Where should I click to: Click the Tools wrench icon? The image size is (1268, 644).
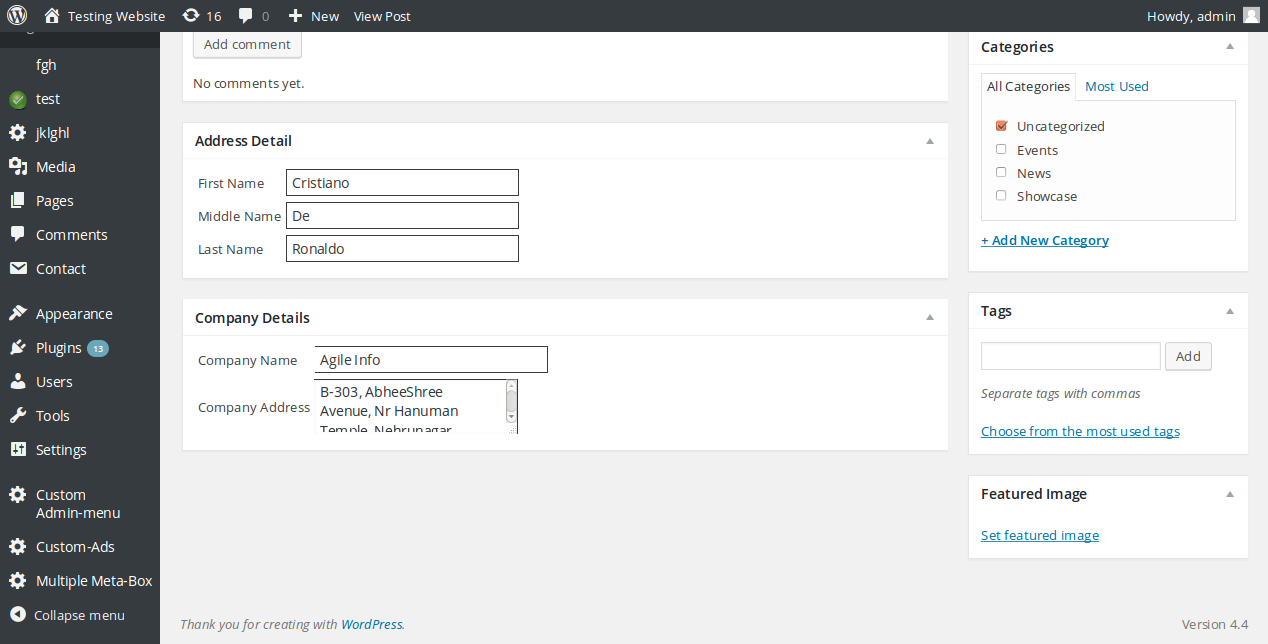17,416
